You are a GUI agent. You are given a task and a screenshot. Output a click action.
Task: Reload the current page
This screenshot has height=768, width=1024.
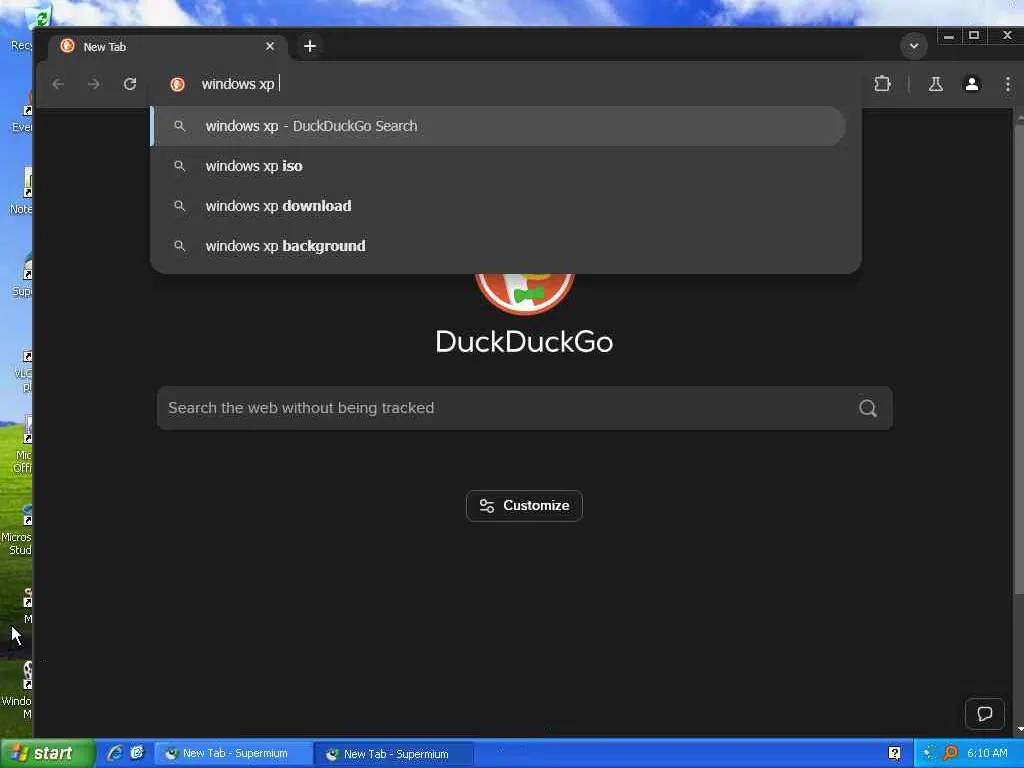tap(130, 84)
